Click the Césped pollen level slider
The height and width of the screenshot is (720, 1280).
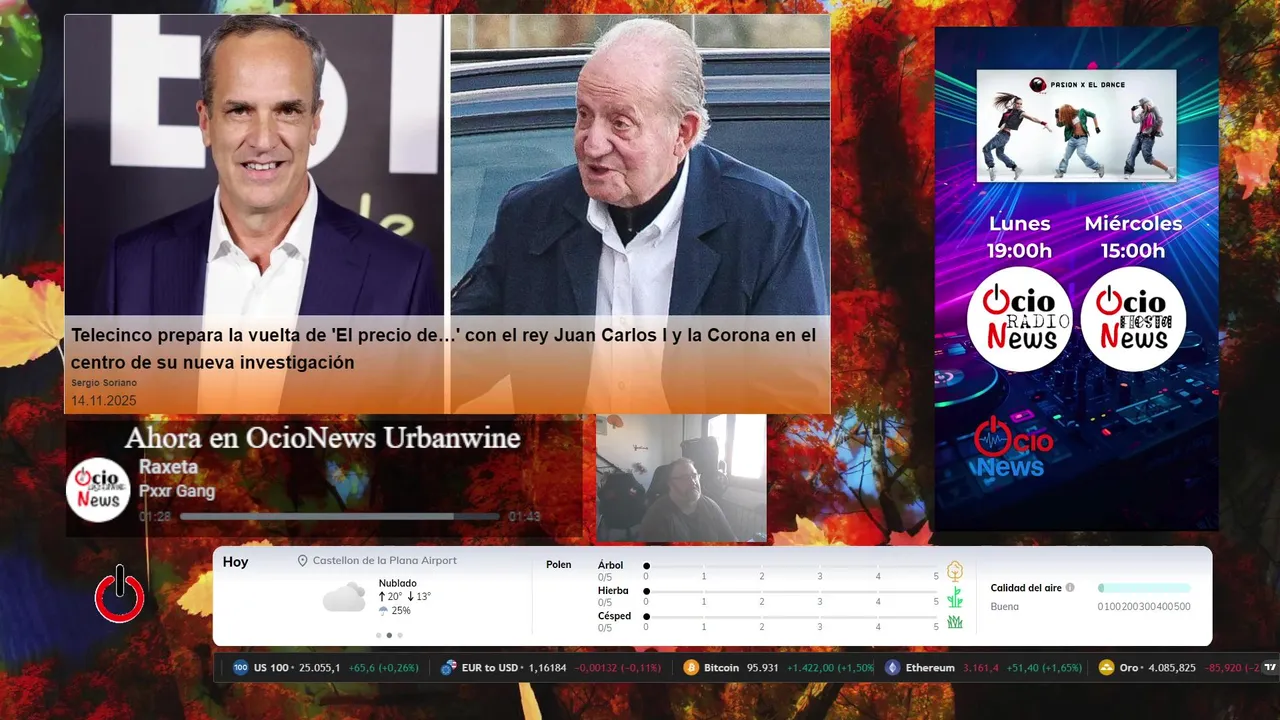(x=792, y=617)
